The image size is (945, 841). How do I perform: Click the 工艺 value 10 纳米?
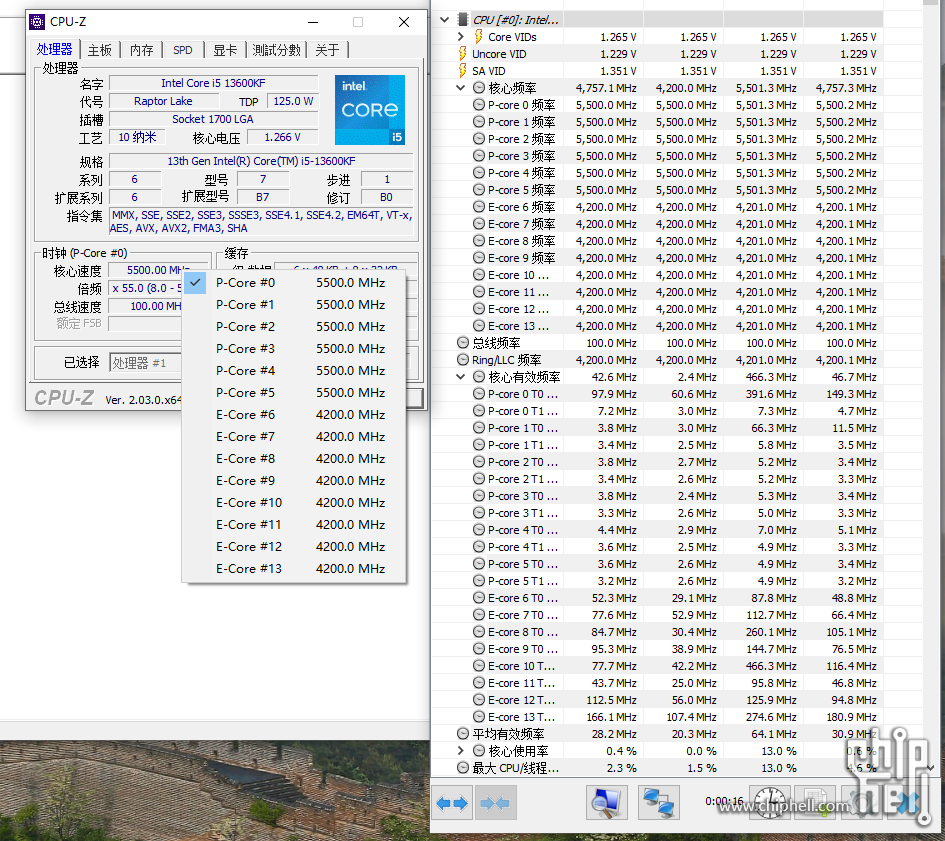click(x=137, y=137)
